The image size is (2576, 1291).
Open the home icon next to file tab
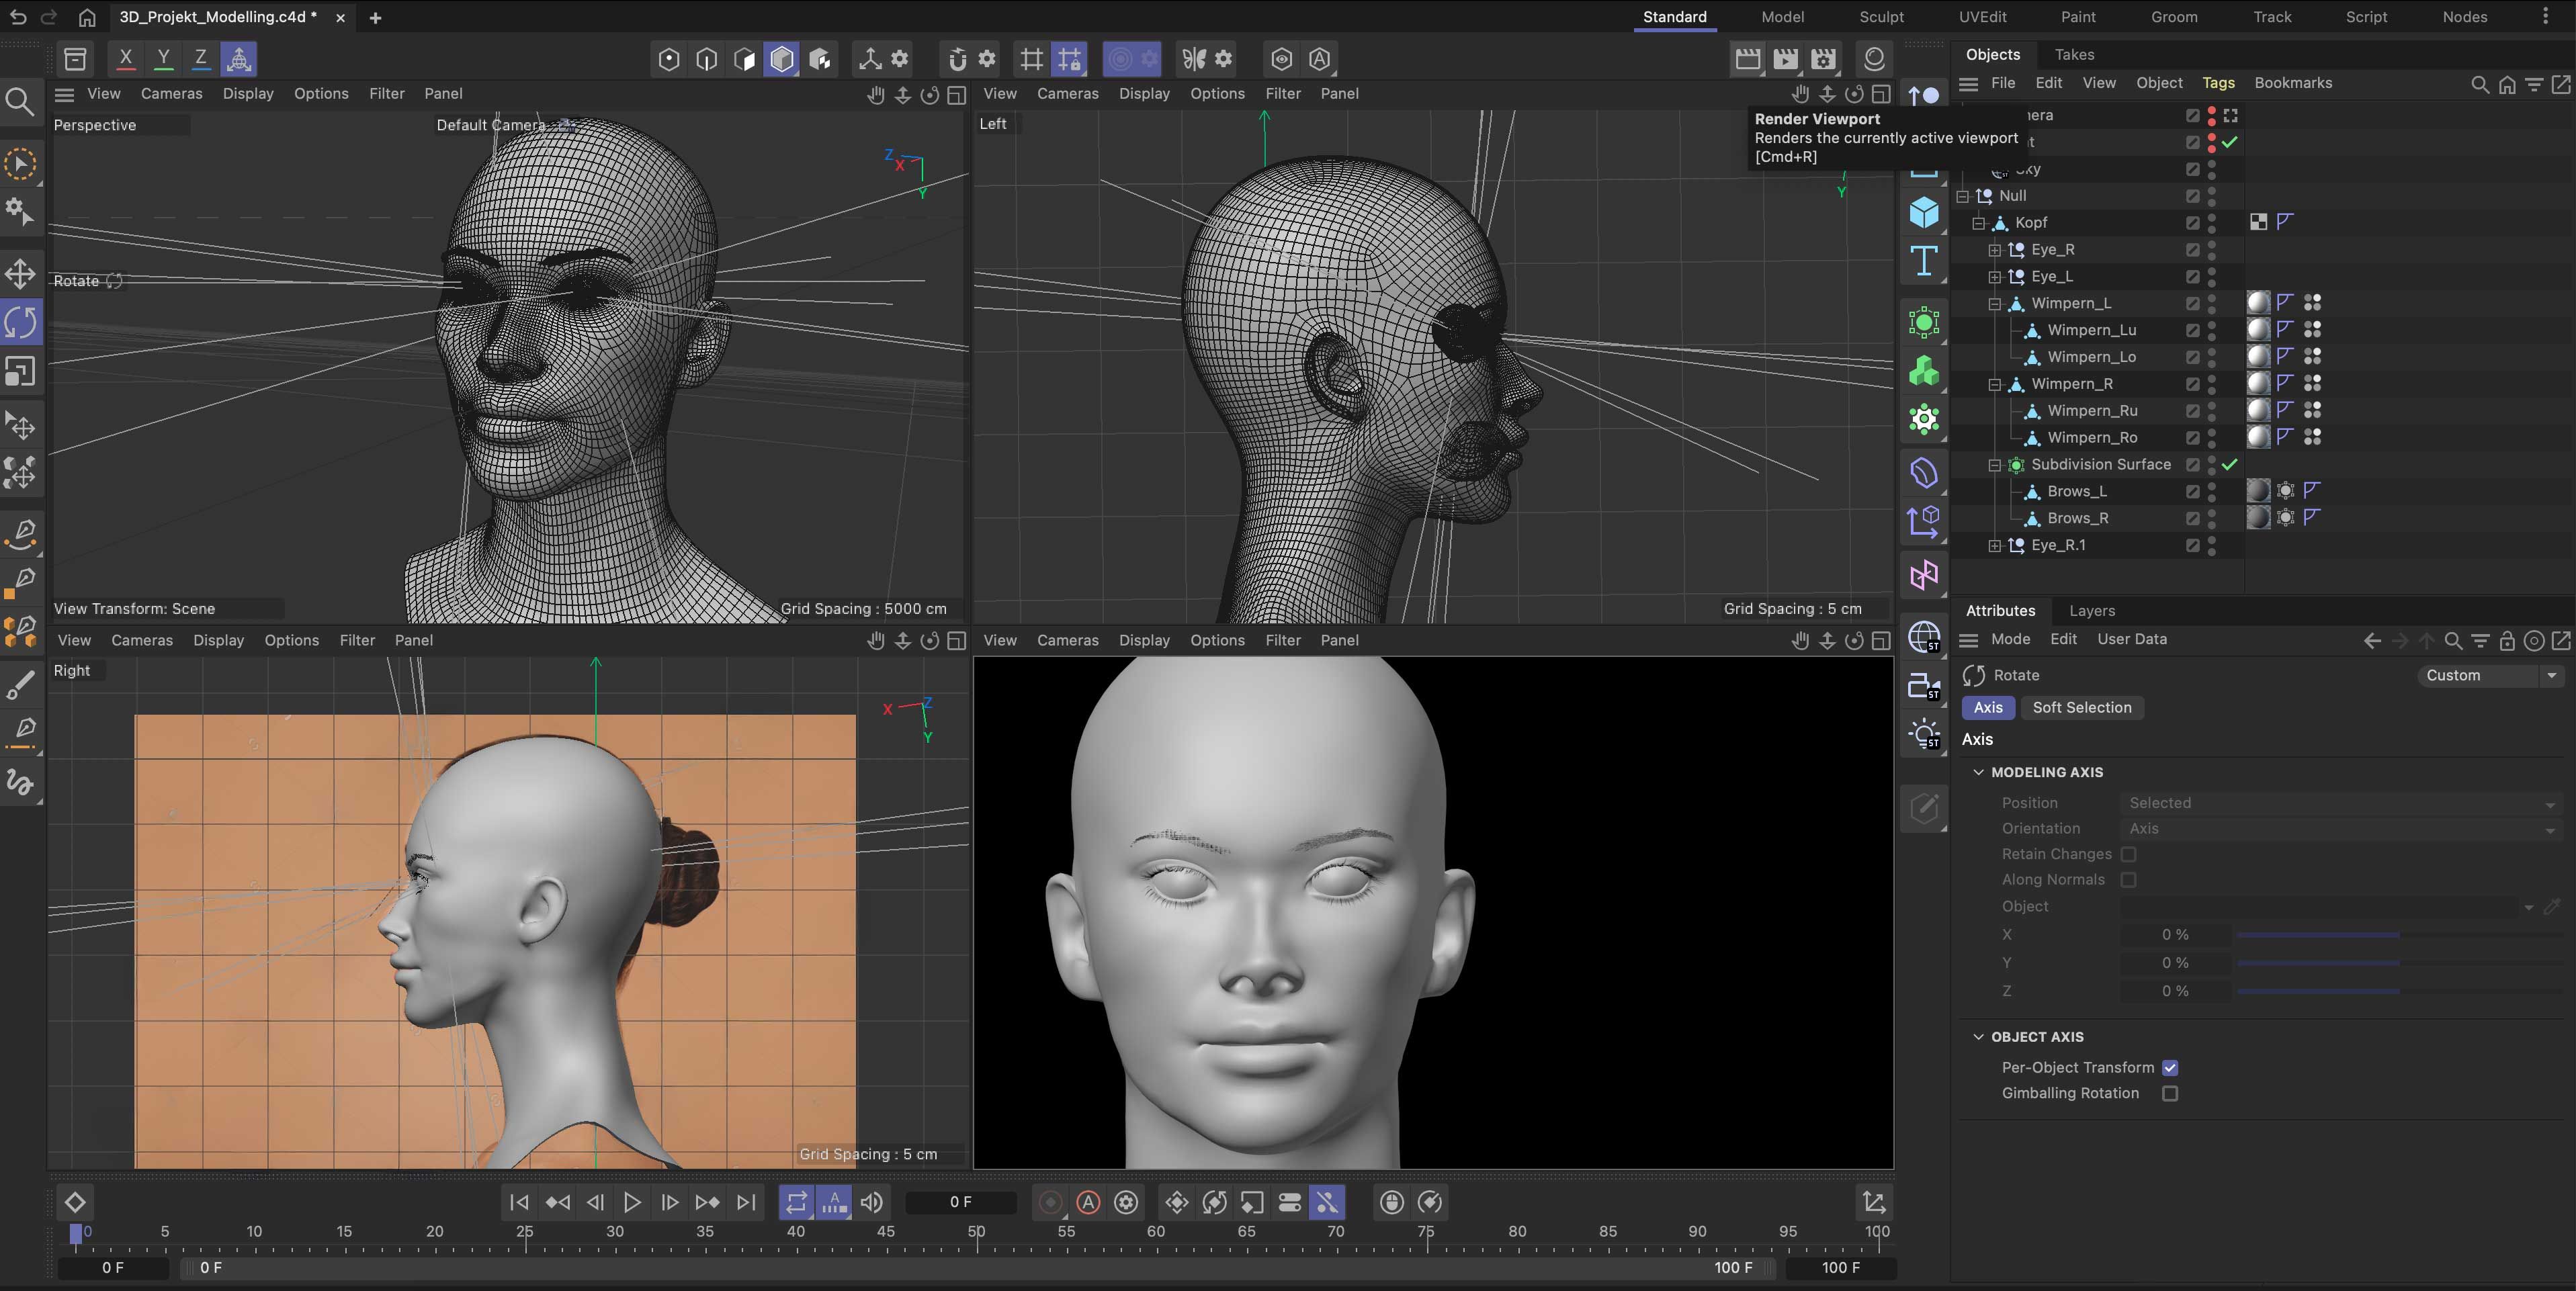coord(87,17)
